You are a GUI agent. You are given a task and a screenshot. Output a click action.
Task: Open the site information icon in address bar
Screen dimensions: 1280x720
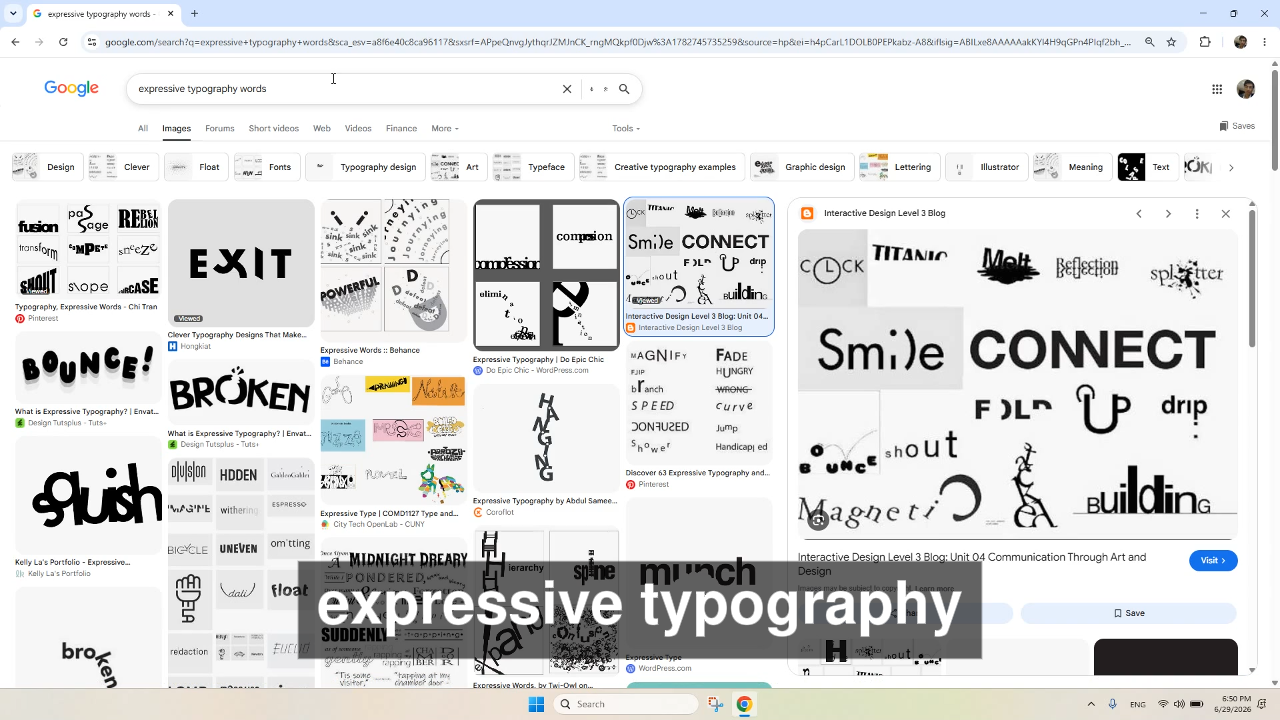pos(92,42)
